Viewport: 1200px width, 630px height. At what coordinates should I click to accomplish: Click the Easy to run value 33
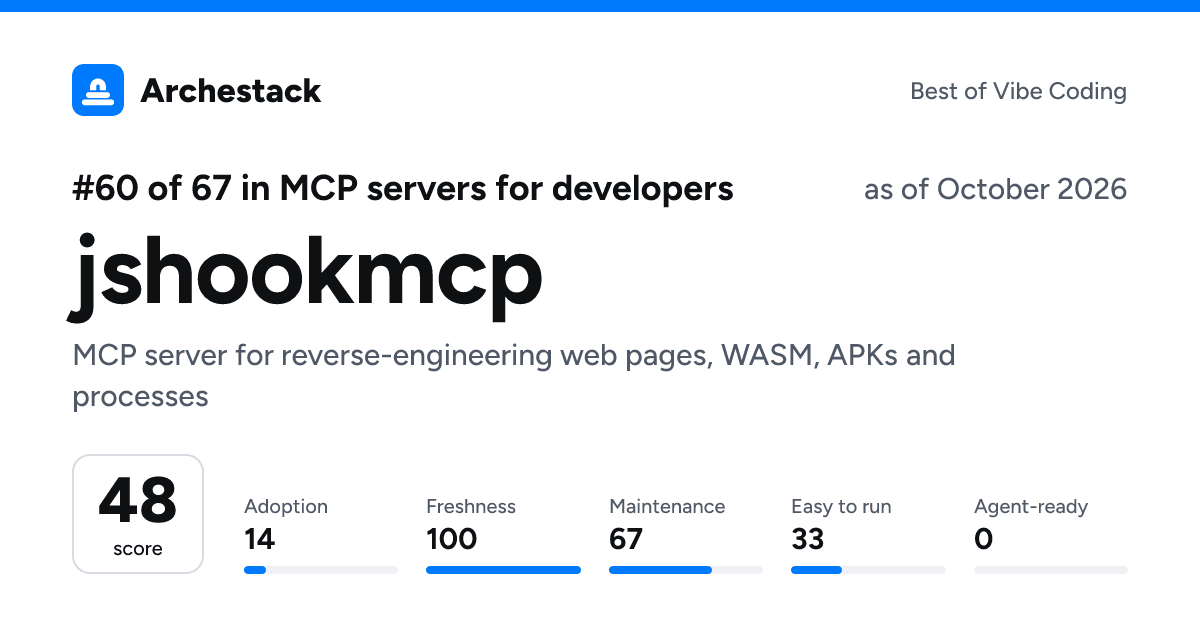pos(808,540)
